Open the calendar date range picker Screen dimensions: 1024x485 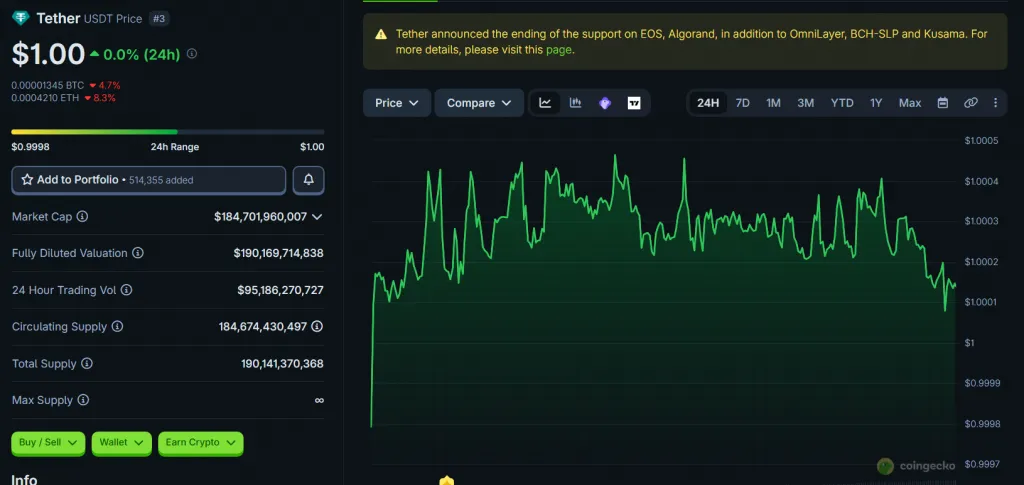pos(942,102)
